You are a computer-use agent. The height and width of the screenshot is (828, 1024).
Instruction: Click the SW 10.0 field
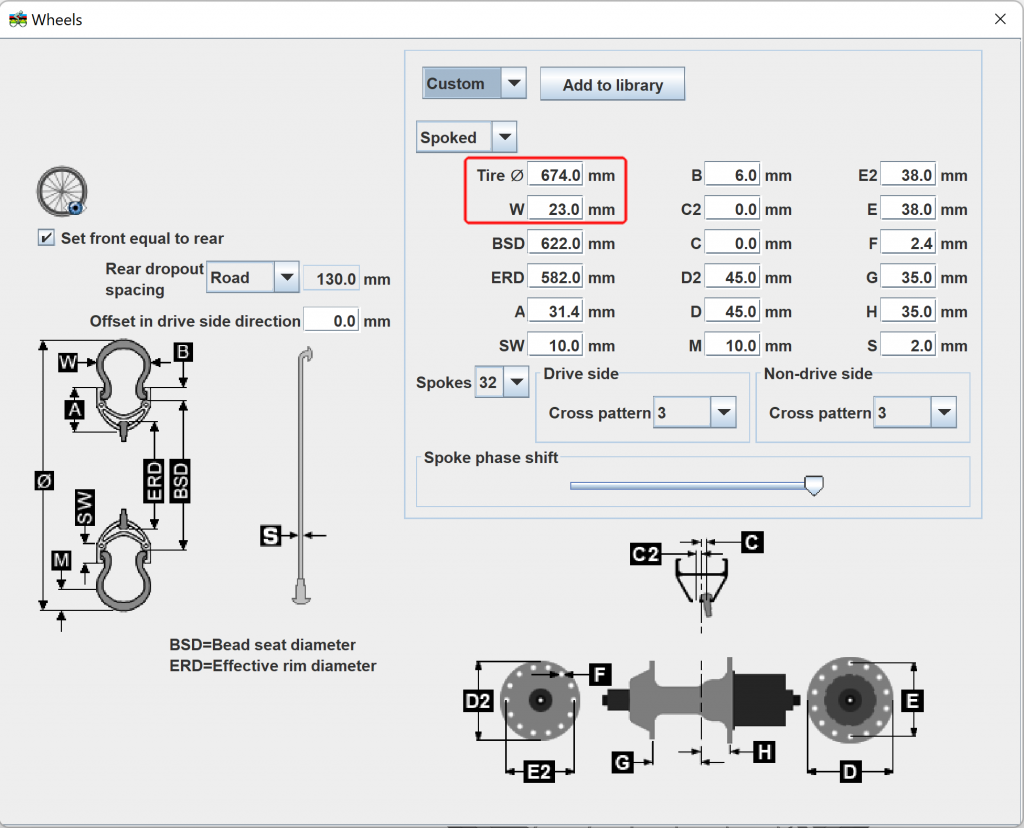coord(554,345)
